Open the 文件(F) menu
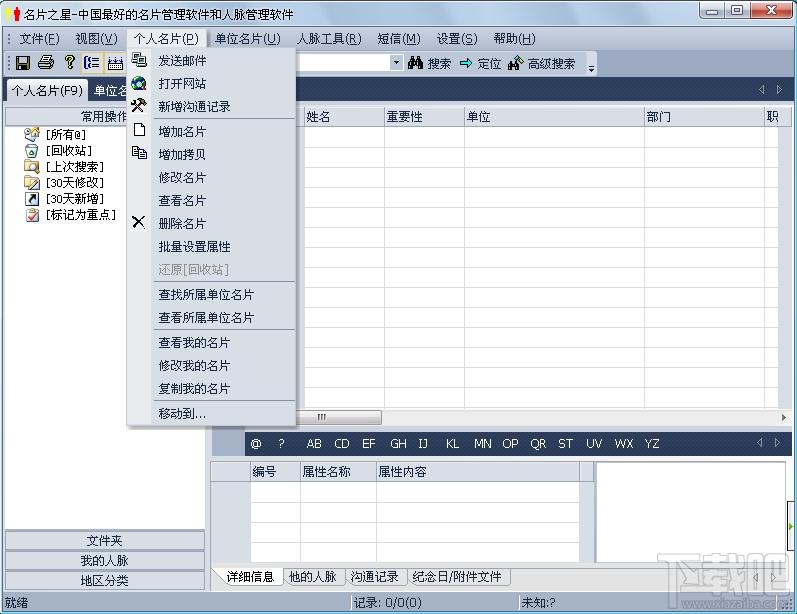This screenshot has width=797, height=614. tap(39, 39)
